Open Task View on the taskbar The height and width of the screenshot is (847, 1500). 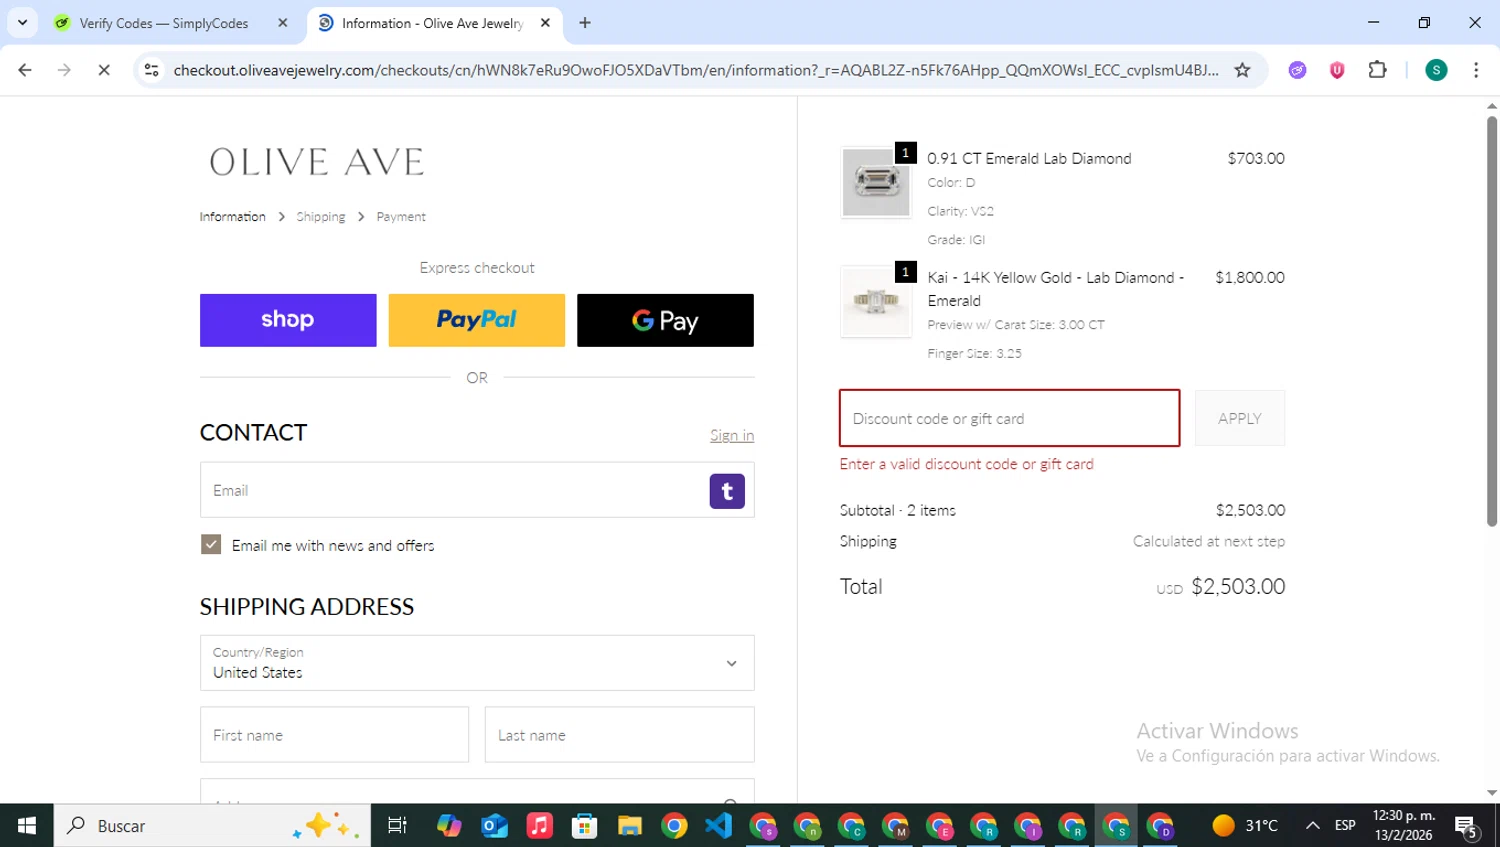point(397,826)
